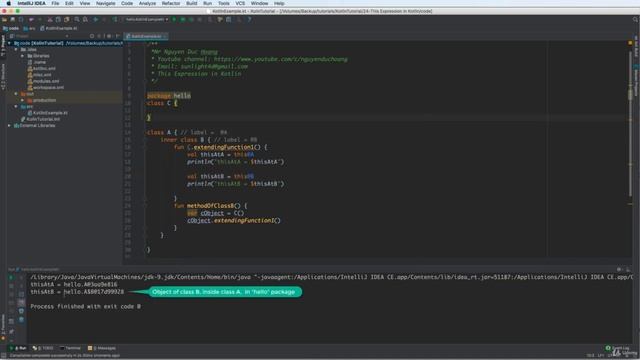Click the Copy toolbar icon
The image size is (640, 360).
(58, 19)
